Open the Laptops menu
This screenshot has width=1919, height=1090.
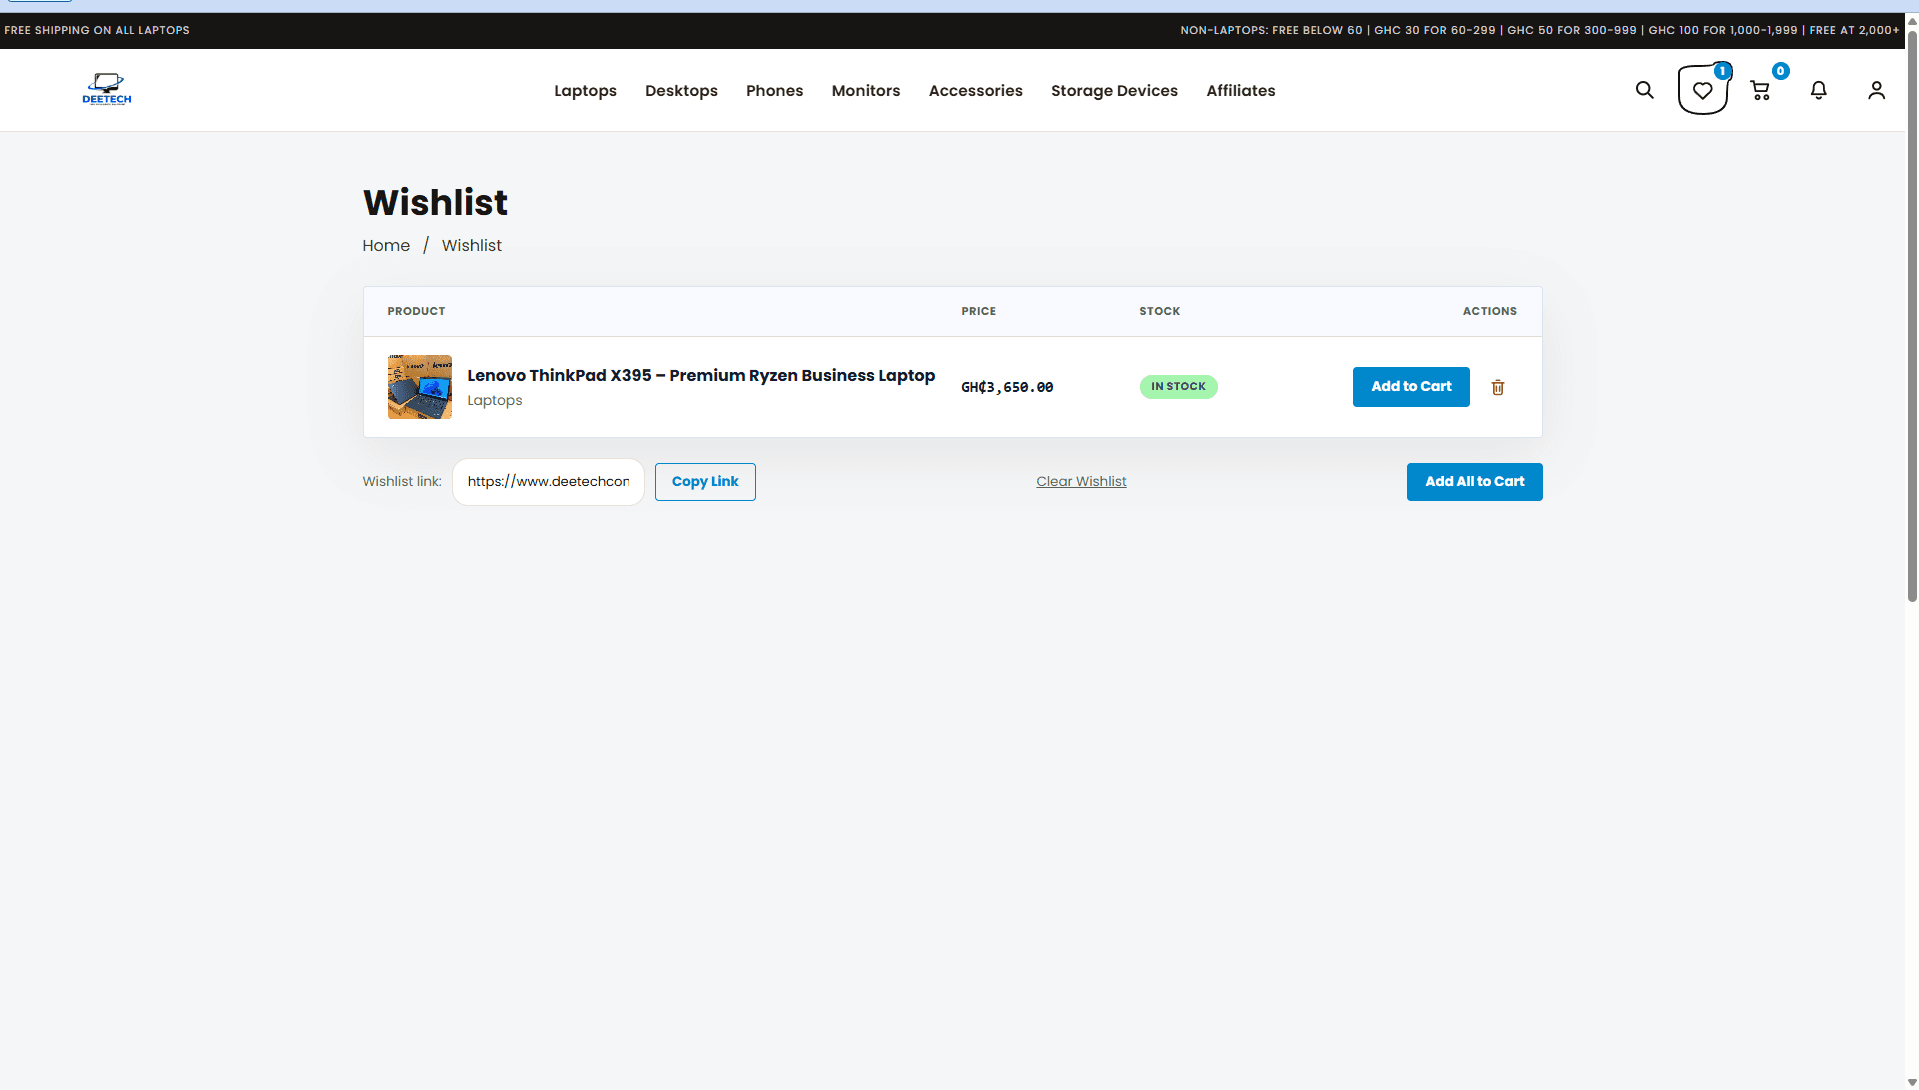pyautogui.click(x=586, y=90)
